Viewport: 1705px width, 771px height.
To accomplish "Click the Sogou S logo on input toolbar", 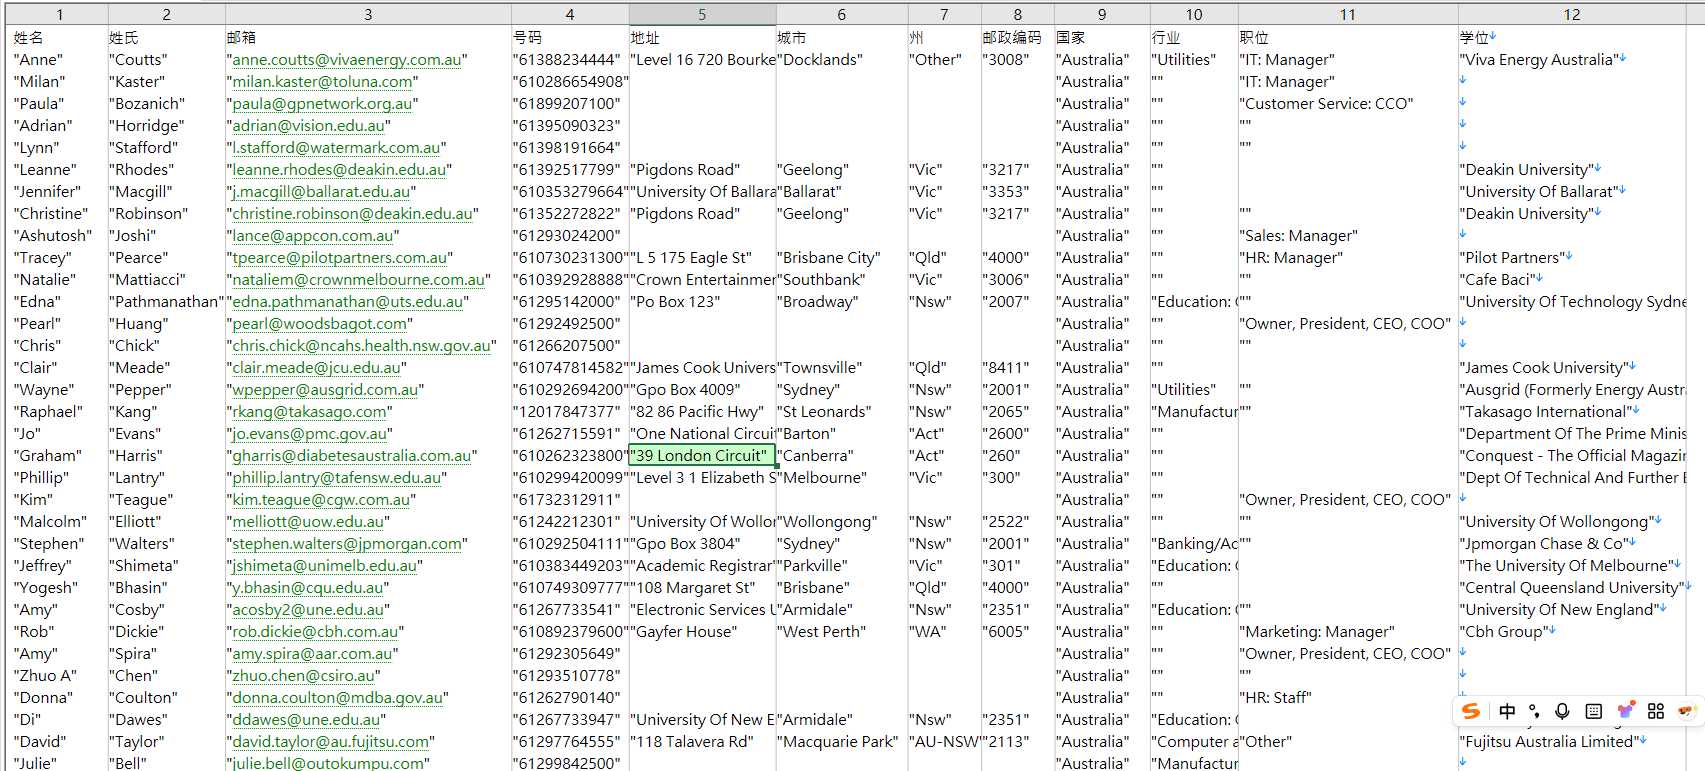I will click(1471, 711).
